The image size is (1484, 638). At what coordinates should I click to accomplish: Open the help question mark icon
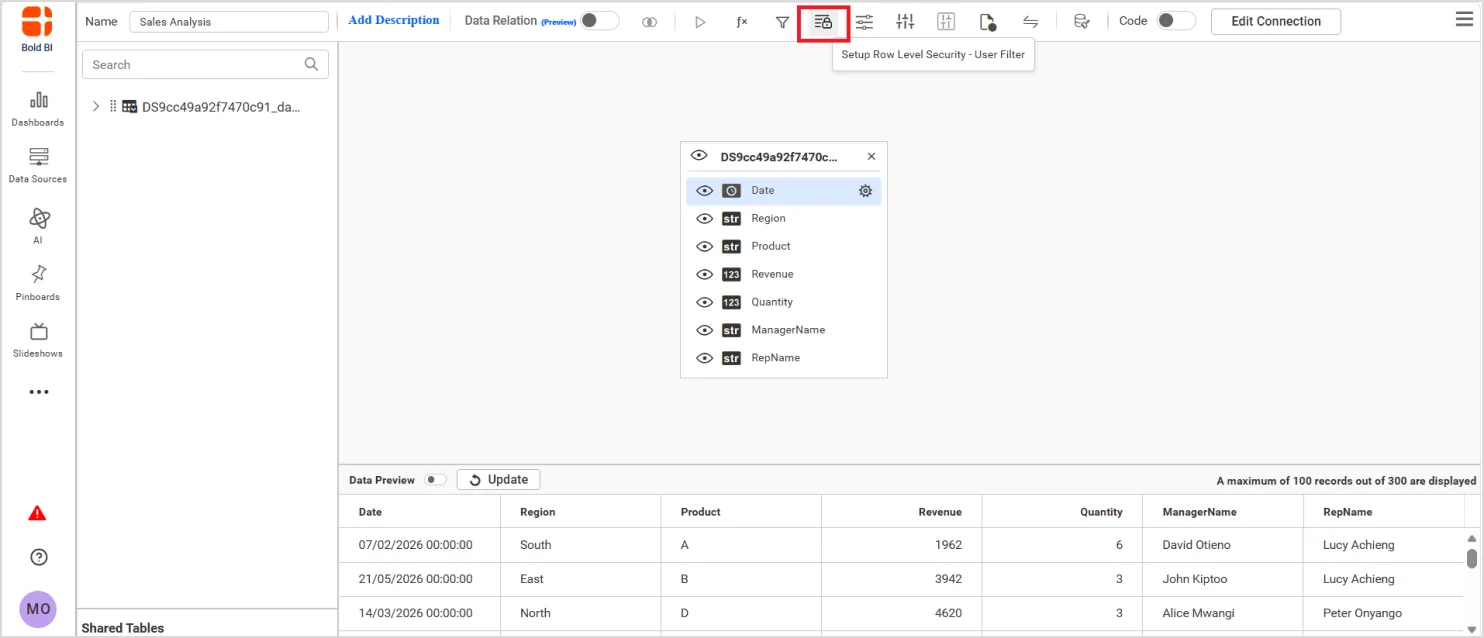pyautogui.click(x=39, y=557)
